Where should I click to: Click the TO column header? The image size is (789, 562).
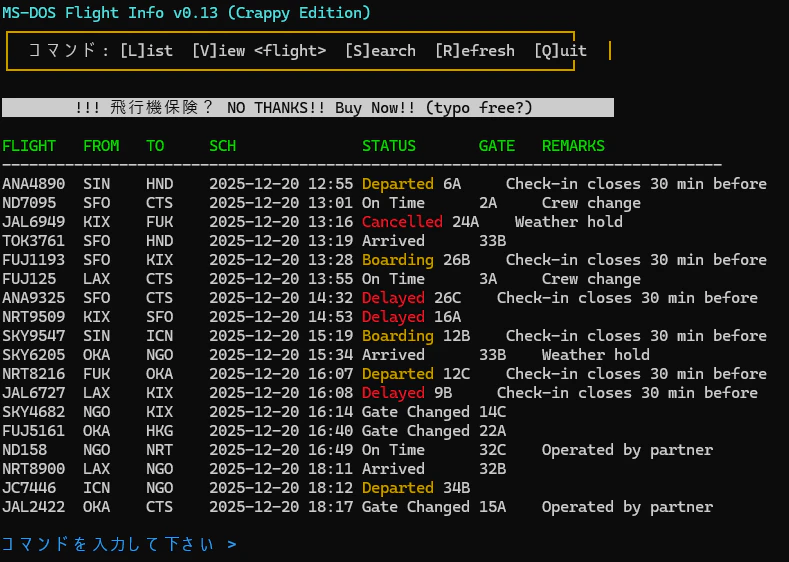(x=155, y=146)
